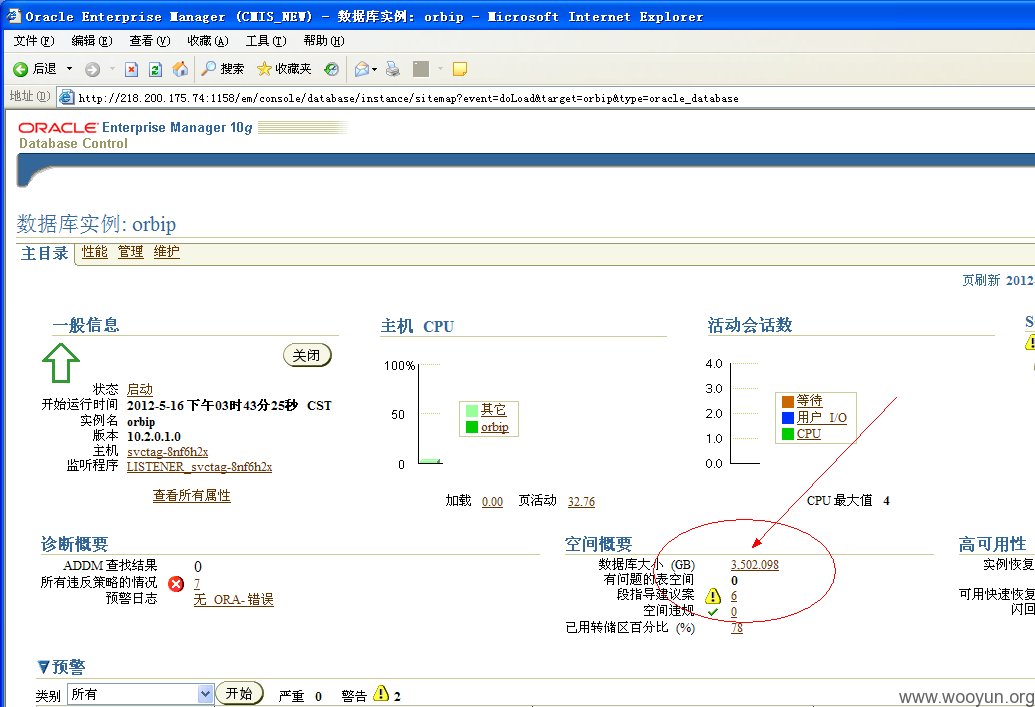Click the Forward arrow icon
The height and width of the screenshot is (707, 1035).
click(x=92, y=69)
